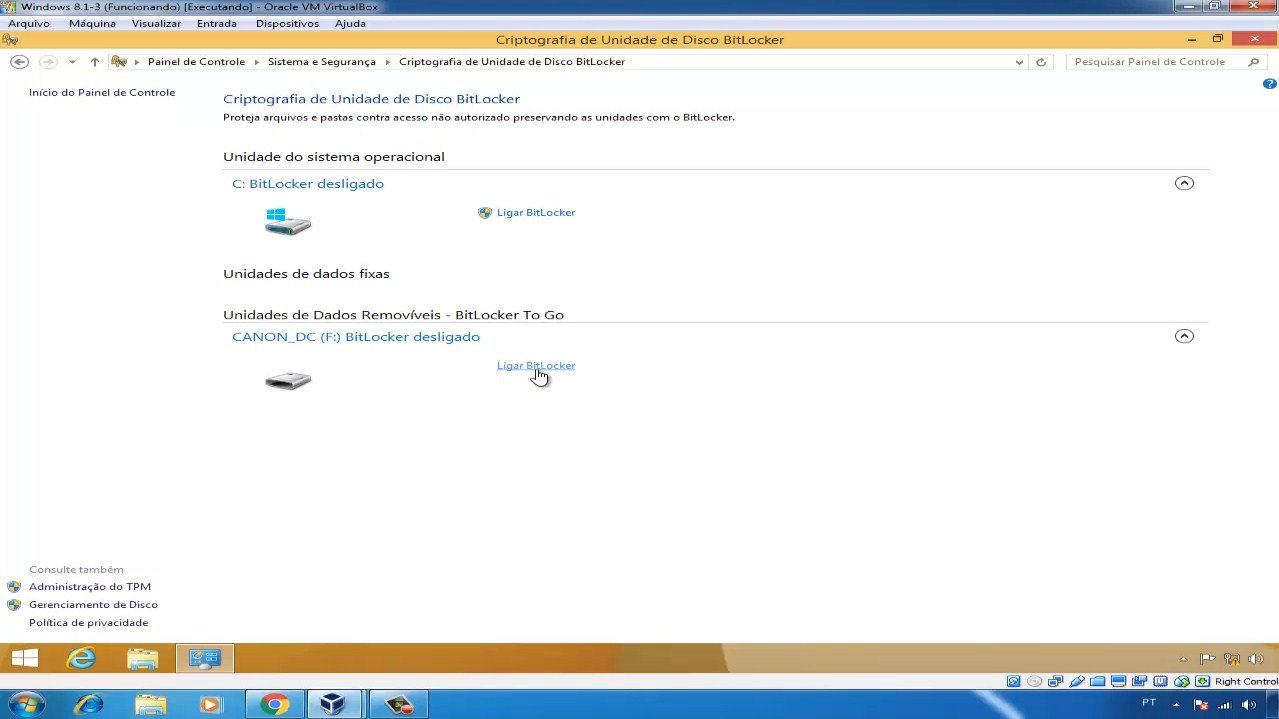1279x719 pixels.
Task: Expand arrow after Painel de Controle breadcrumb
Action: pyautogui.click(x=256, y=62)
